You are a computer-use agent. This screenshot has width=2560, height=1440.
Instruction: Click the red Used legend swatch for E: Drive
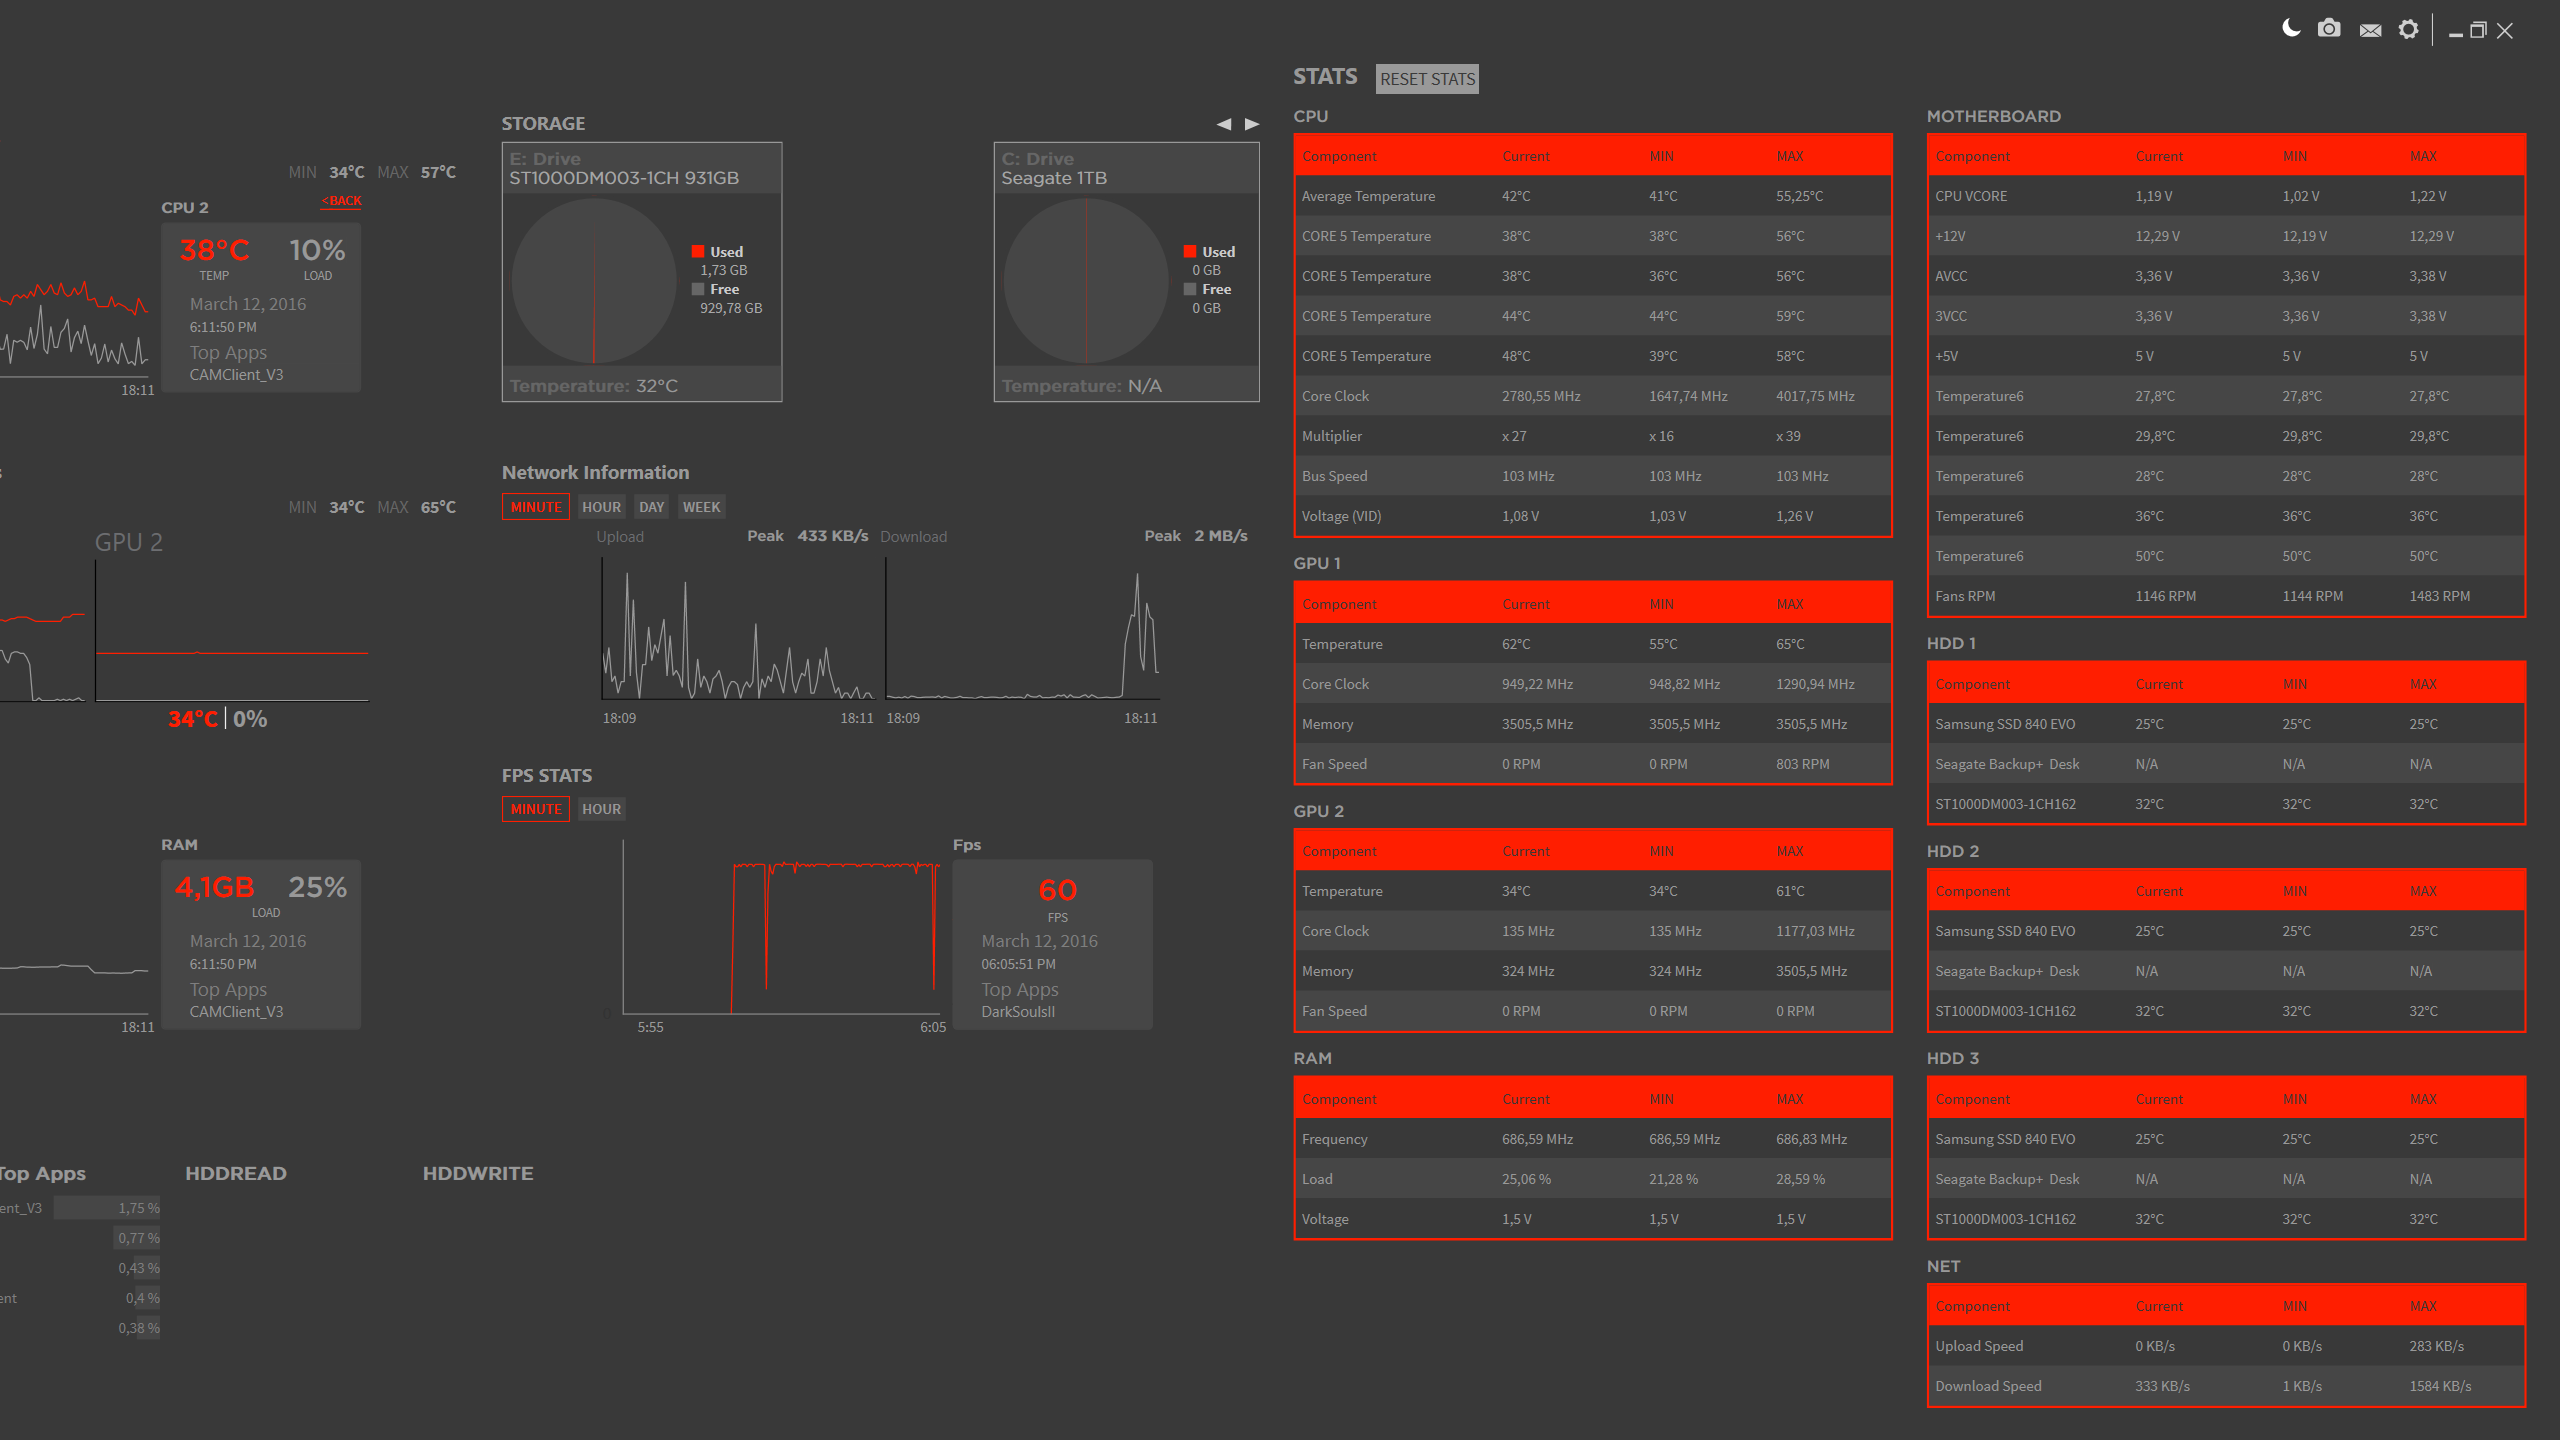coord(698,252)
